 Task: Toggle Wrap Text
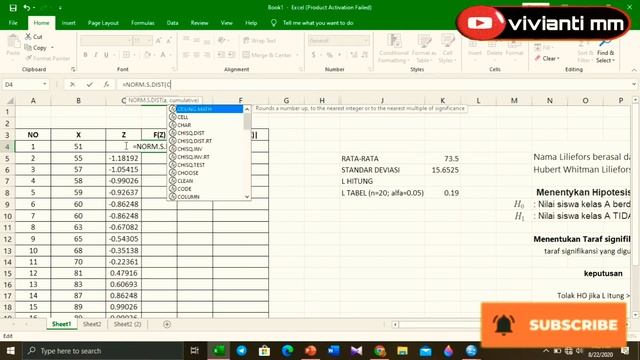260,40
